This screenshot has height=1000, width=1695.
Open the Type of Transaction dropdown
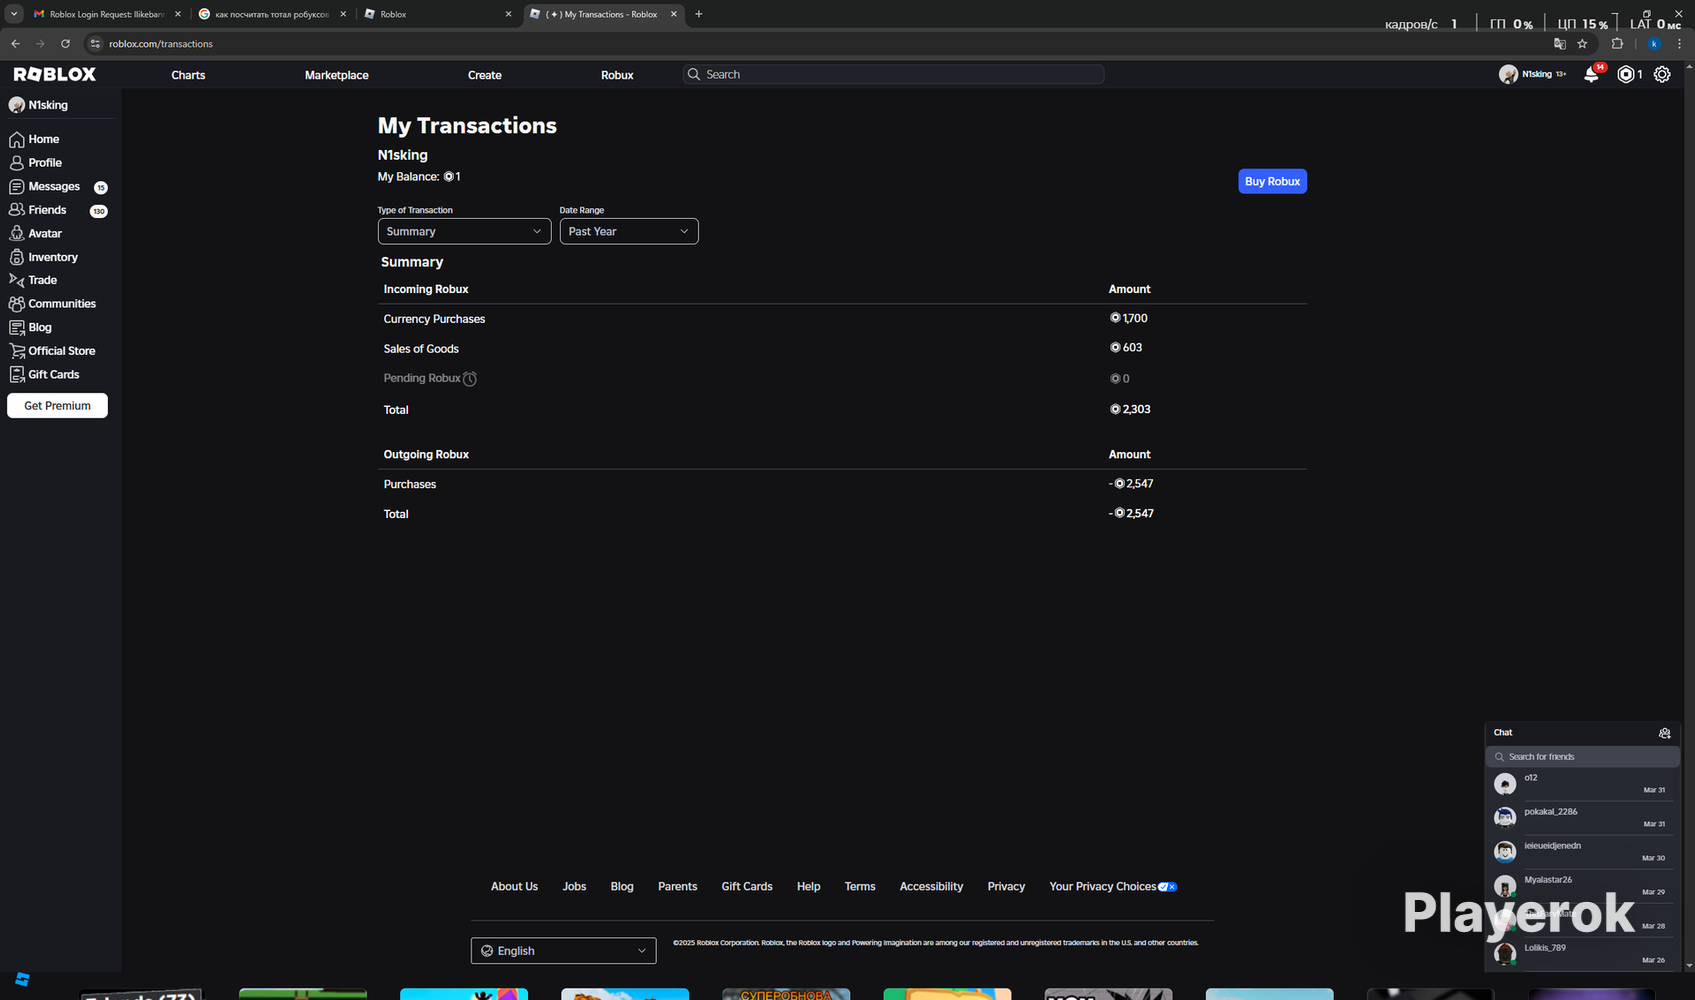pyautogui.click(x=464, y=231)
